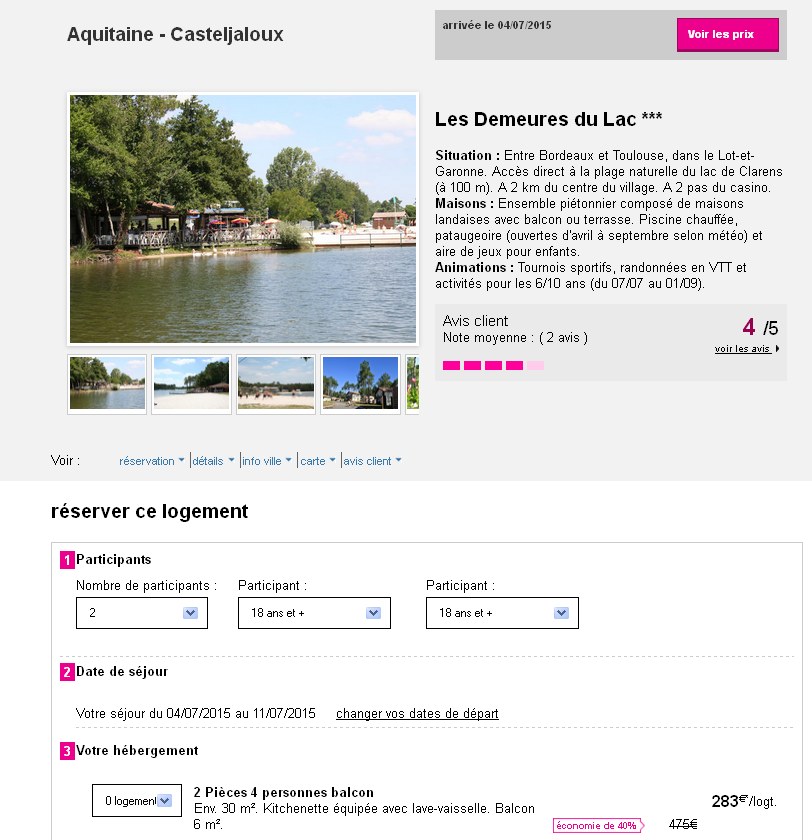The image size is (812, 840).
Task: Select the third thumbnail with beachgoers
Action: click(x=276, y=383)
